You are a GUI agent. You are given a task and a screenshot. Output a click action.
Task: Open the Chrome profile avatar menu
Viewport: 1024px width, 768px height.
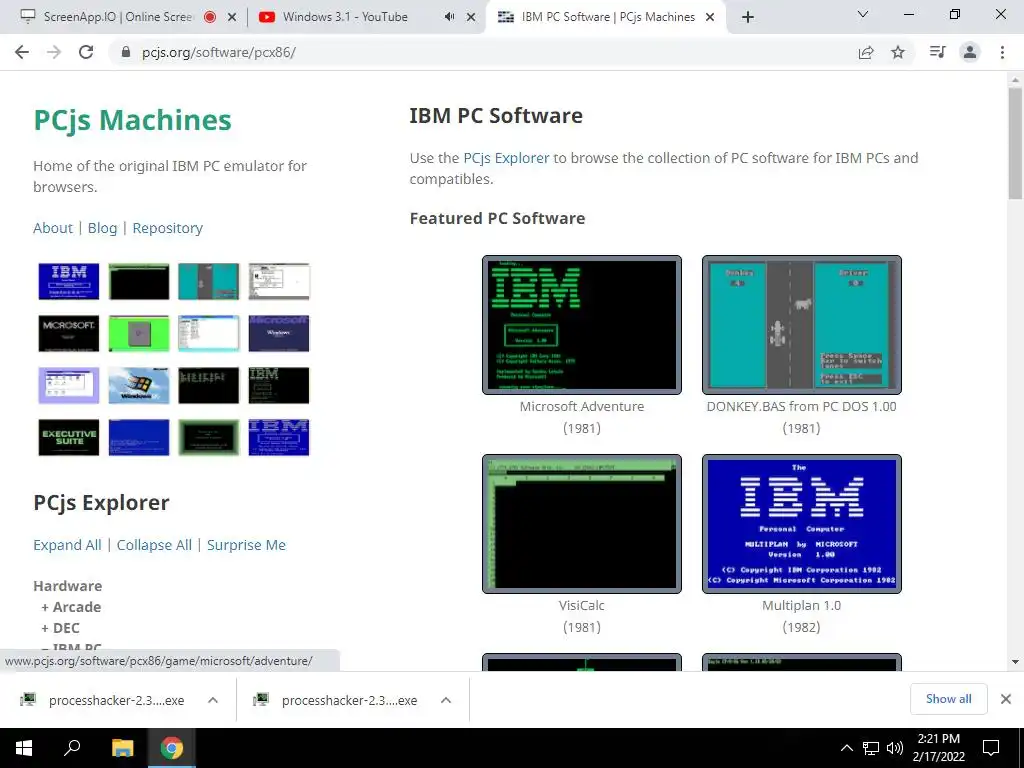coord(970,52)
